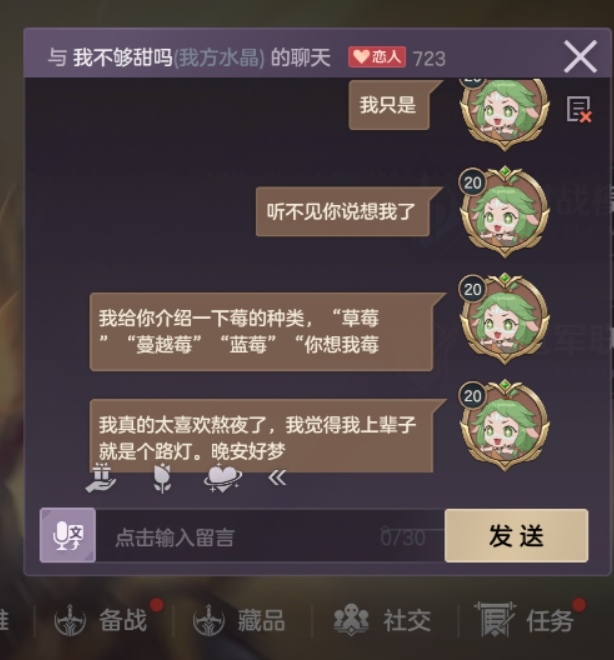Tap avatar beside 听不见你说想我了 message
The height and width of the screenshot is (660, 614).
[504, 212]
